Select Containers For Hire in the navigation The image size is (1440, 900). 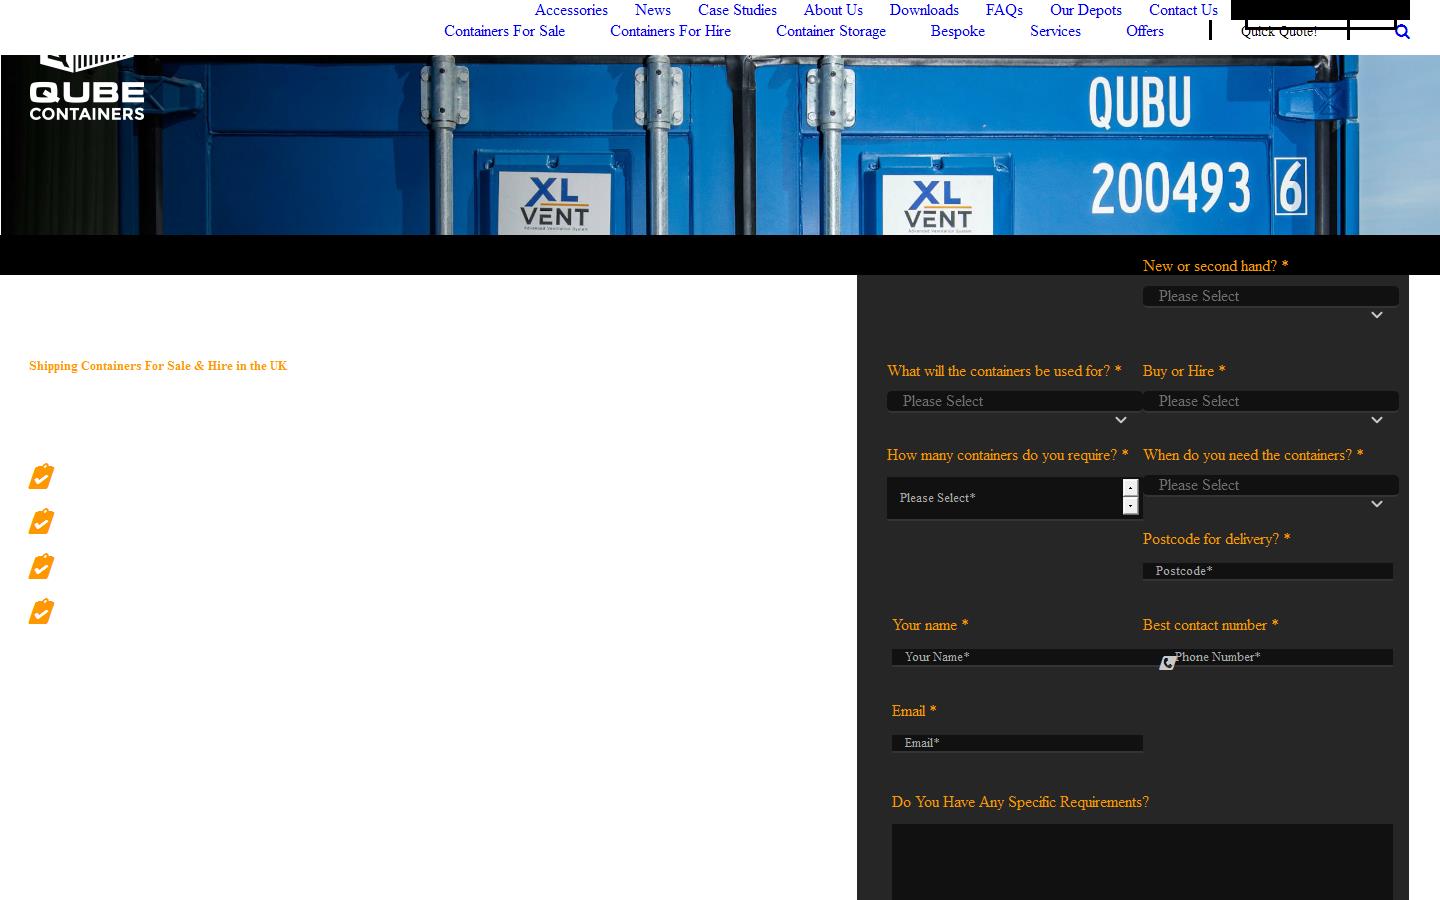coord(670,31)
